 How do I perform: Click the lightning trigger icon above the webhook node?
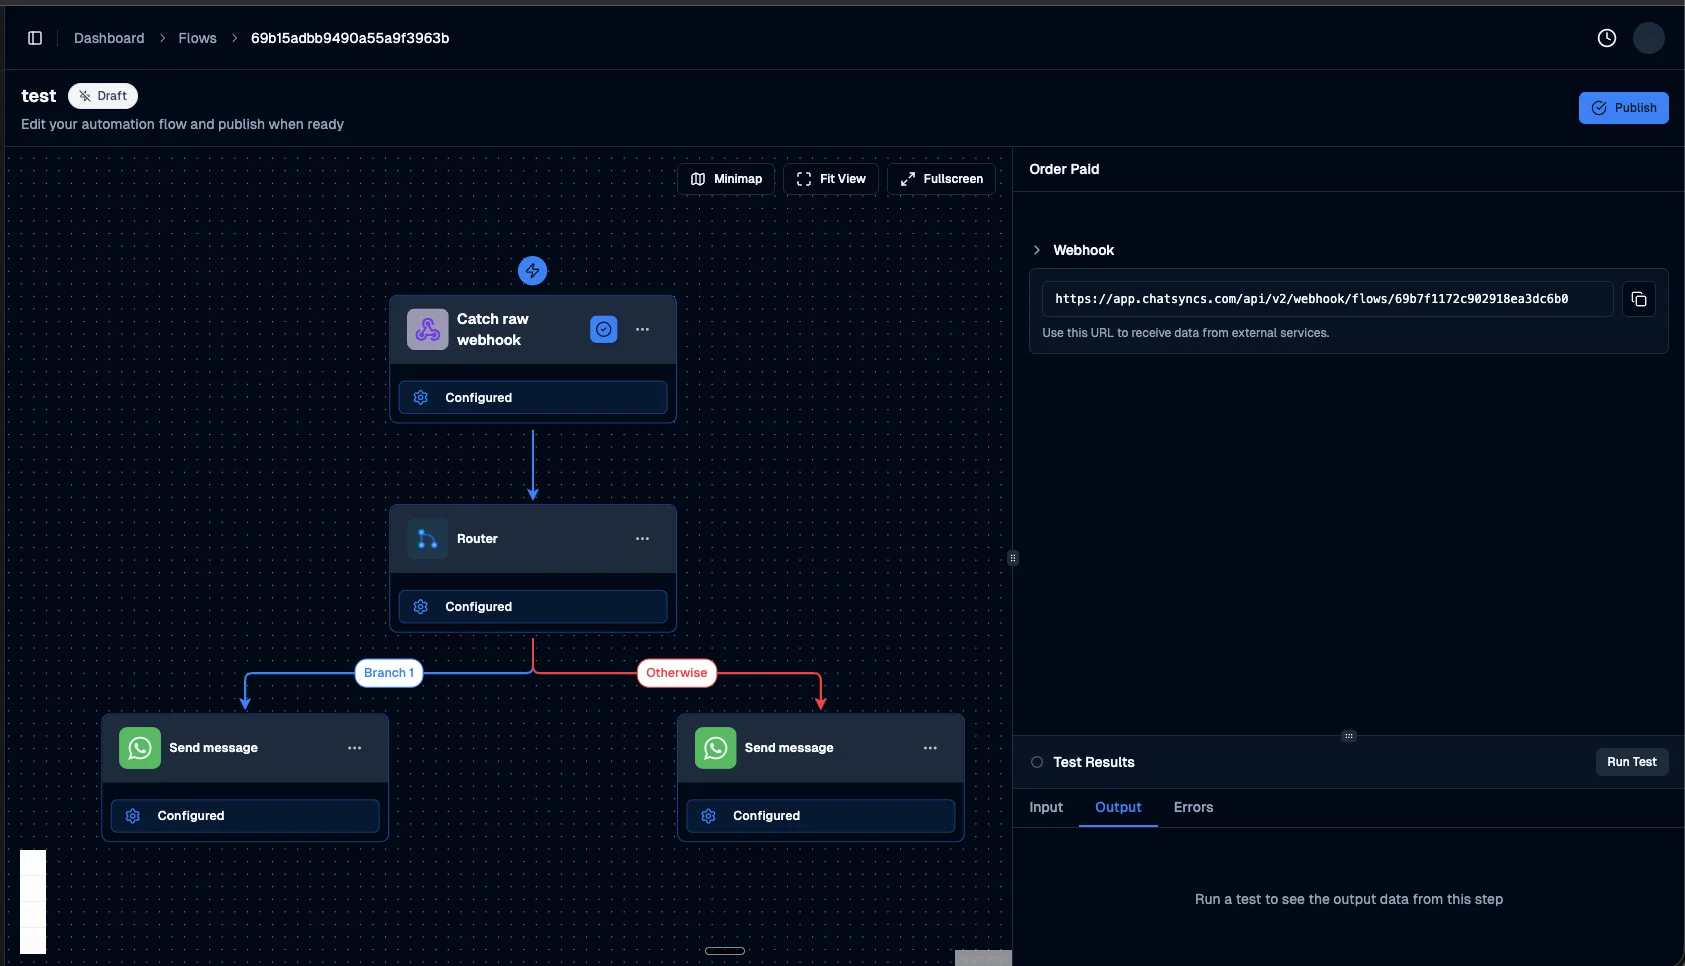pyautogui.click(x=532, y=270)
